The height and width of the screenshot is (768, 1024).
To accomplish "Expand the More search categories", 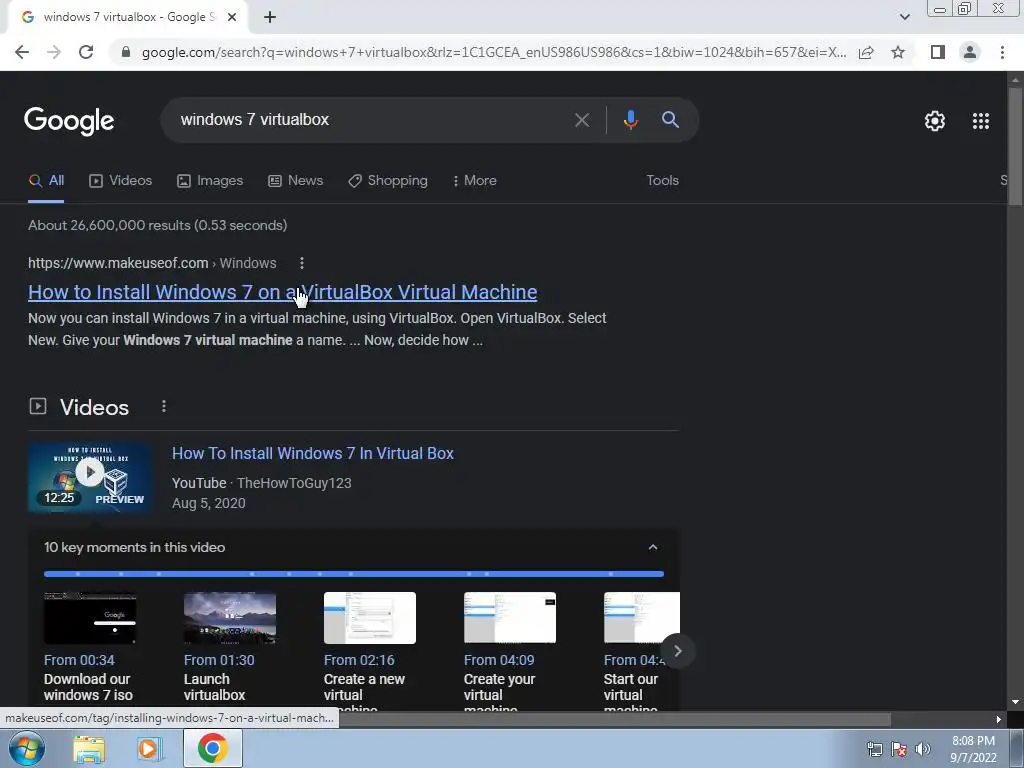I will coord(475,180).
